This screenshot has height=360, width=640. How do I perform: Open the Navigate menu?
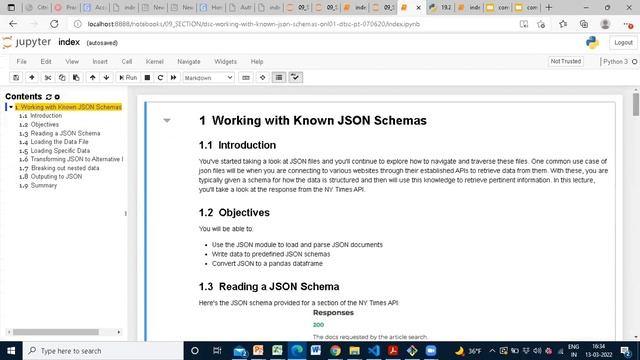click(189, 62)
